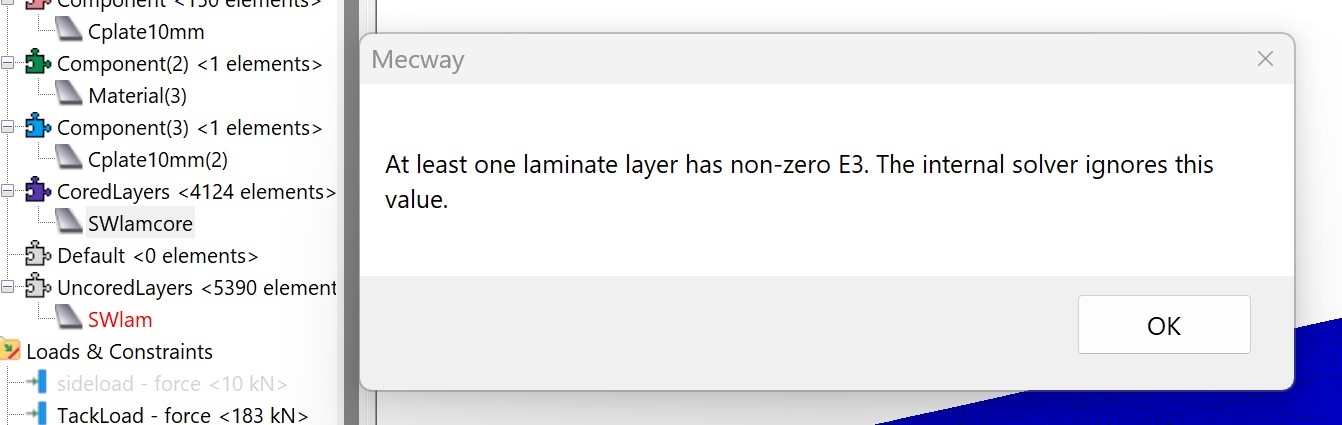
Task: Collapse the Component(3) tree node
Action: (8, 128)
